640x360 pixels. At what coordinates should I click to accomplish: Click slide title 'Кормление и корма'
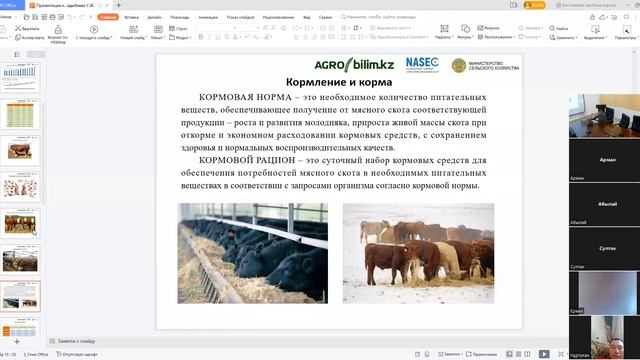point(339,82)
